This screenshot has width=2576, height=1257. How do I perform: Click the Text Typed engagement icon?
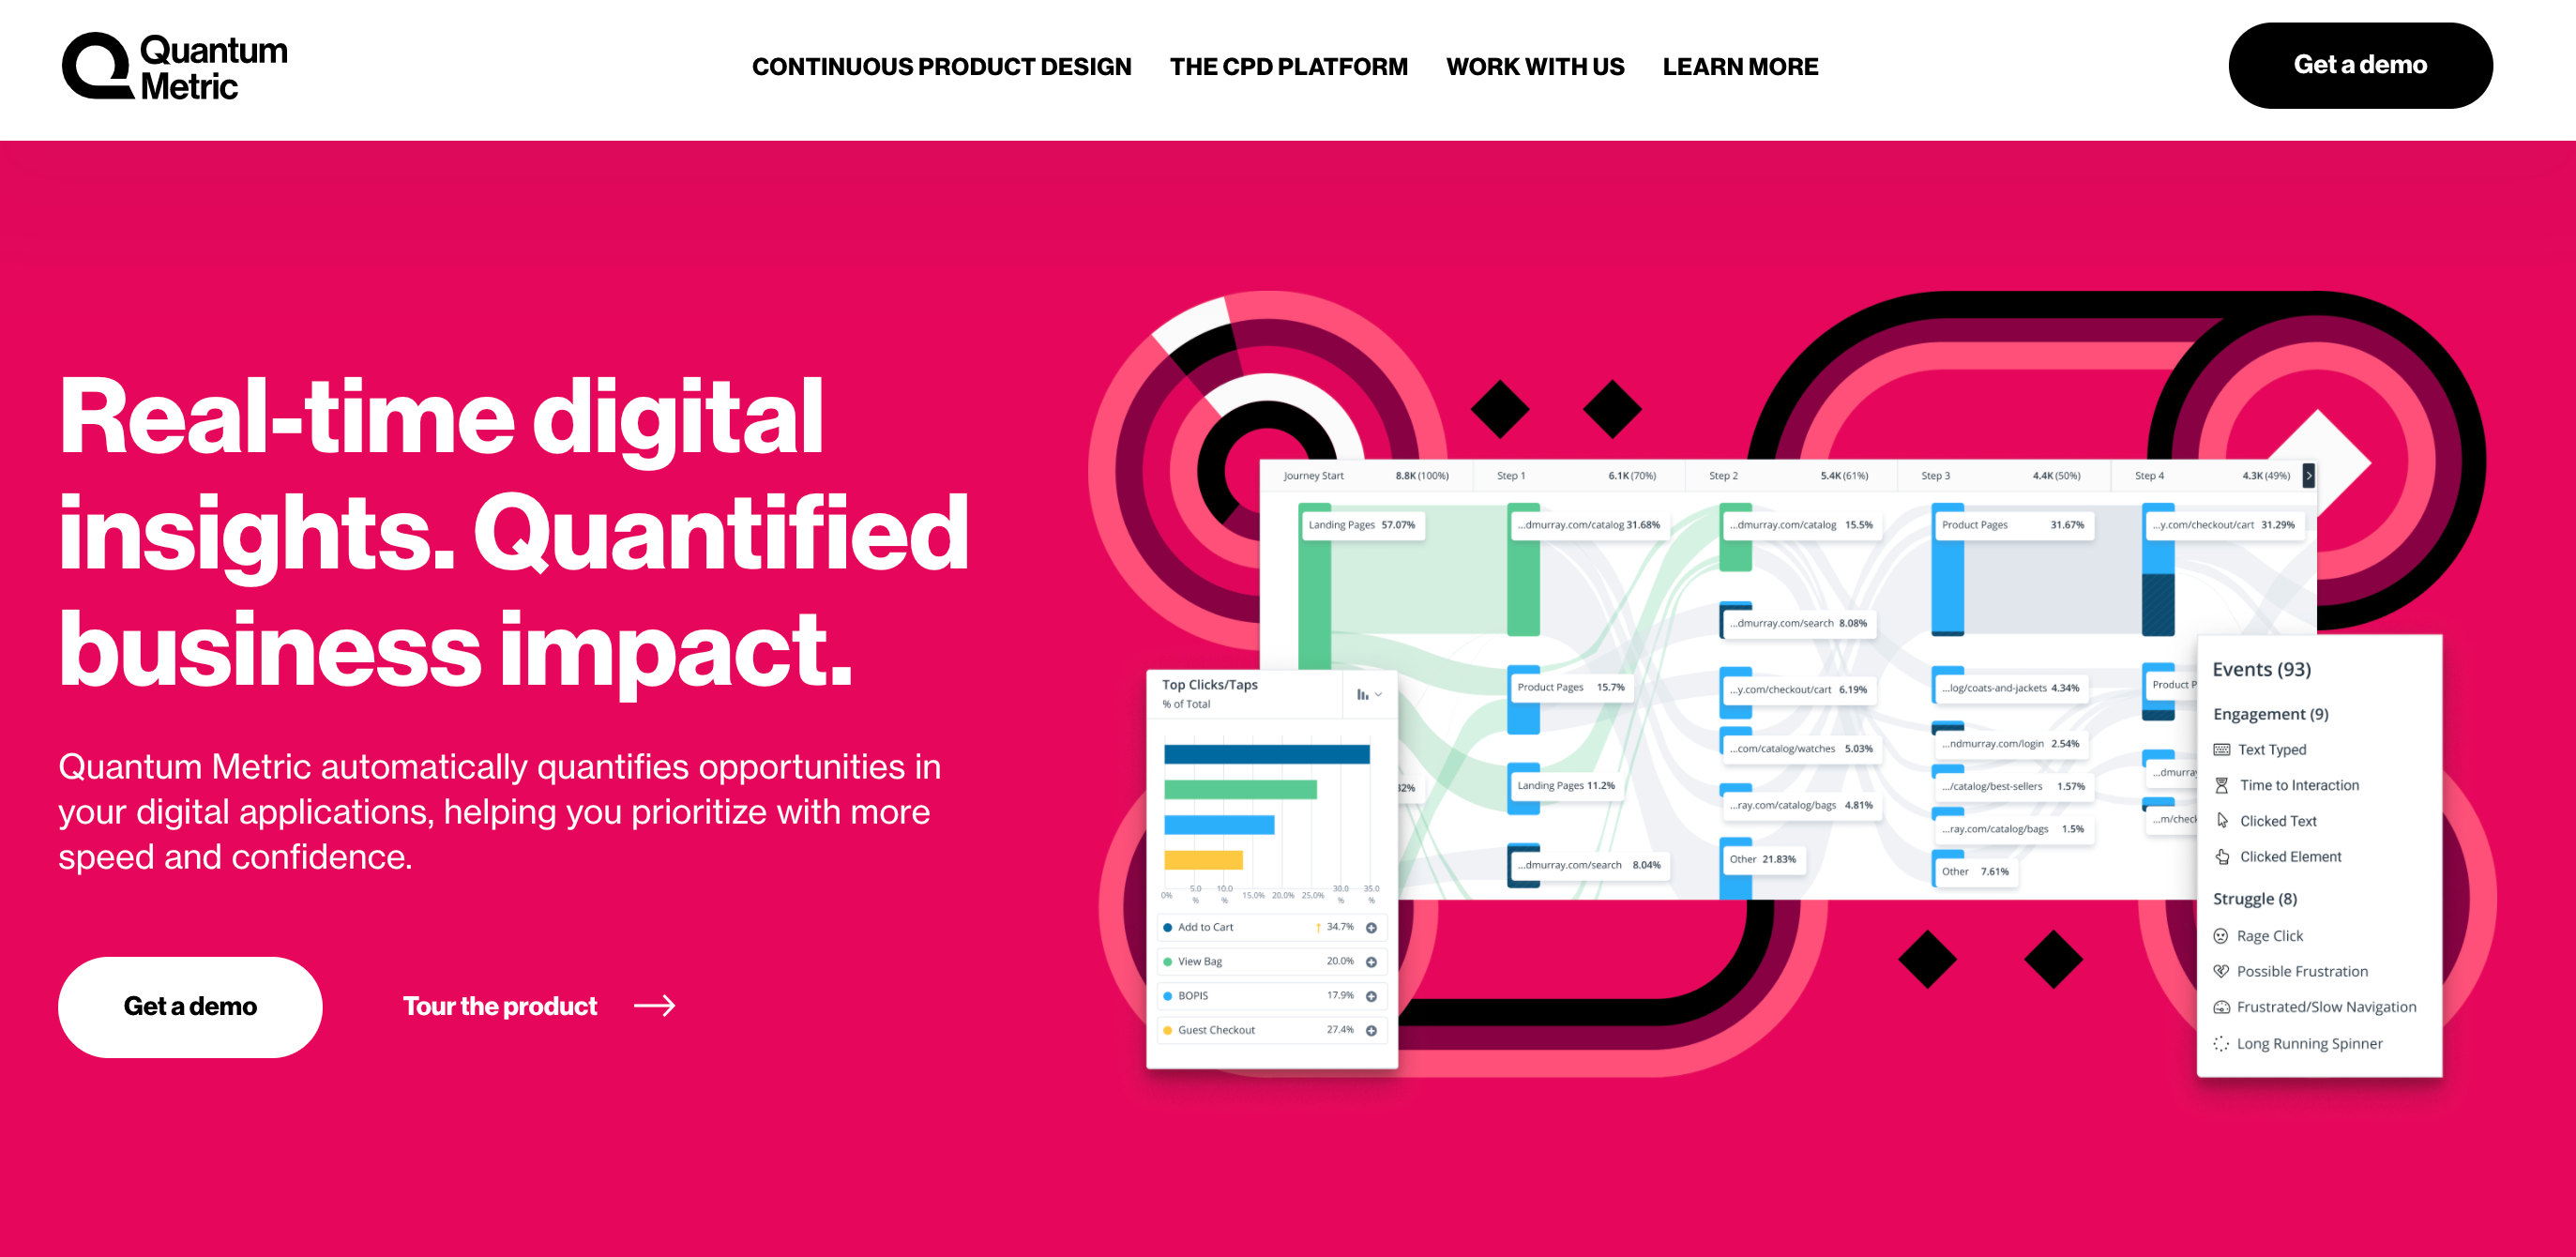click(x=2221, y=750)
